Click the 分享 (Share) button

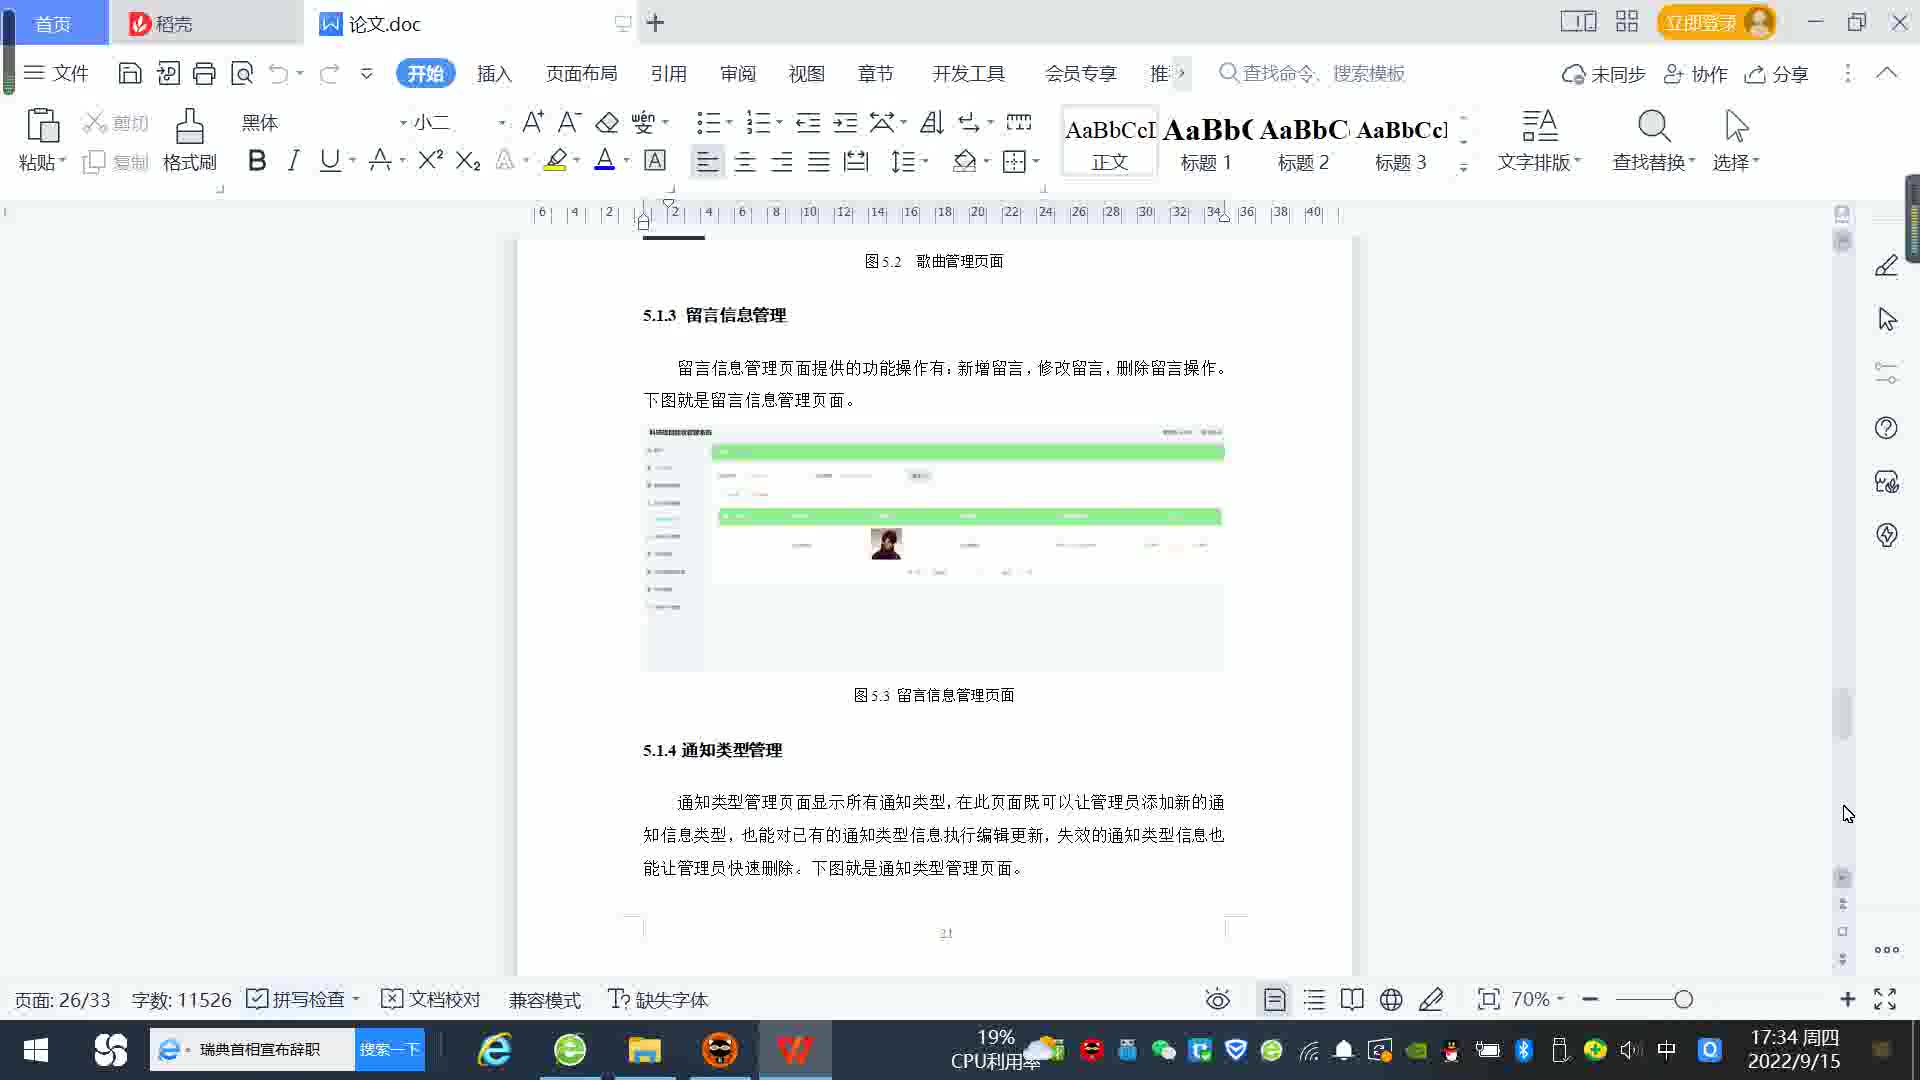click(x=1777, y=74)
